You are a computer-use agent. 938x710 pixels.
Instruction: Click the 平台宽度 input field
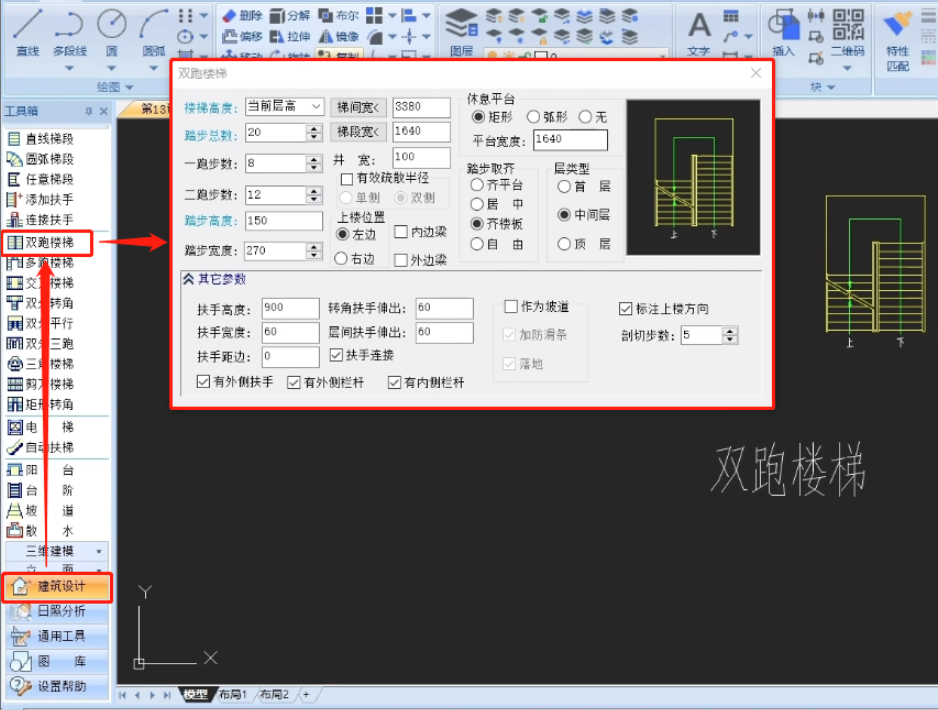coord(570,140)
